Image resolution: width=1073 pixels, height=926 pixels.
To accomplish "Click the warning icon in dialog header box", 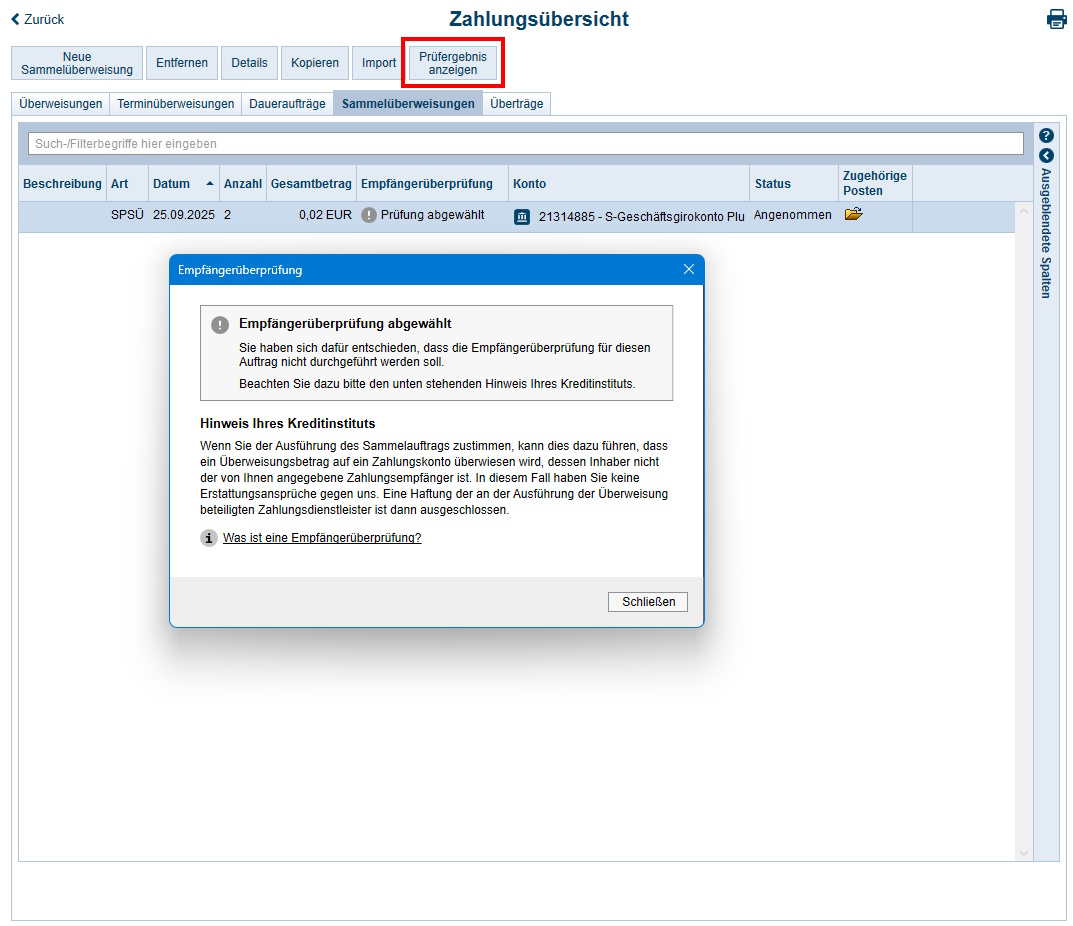I will (220, 325).
